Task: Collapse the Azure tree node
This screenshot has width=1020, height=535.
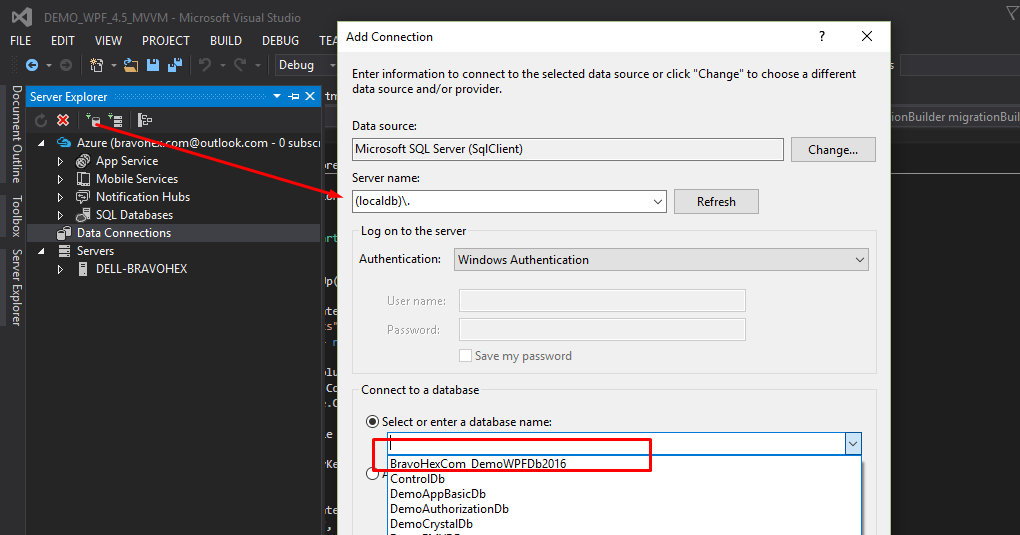Action: click(x=42, y=143)
